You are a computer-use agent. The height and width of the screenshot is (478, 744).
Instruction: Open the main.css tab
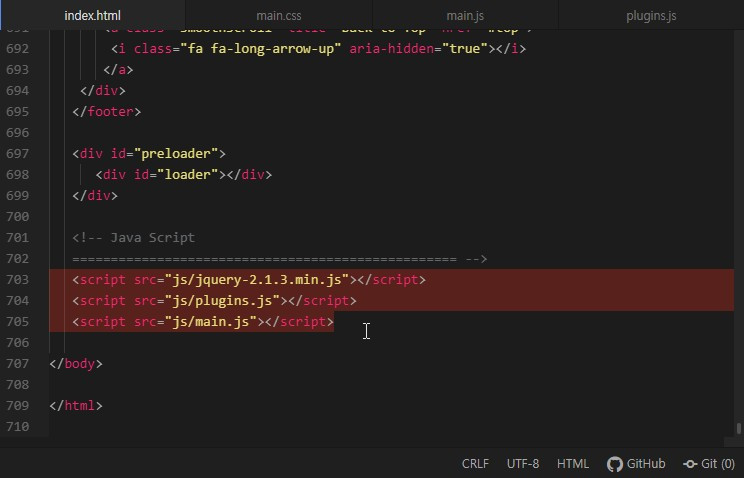pyautogui.click(x=279, y=15)
